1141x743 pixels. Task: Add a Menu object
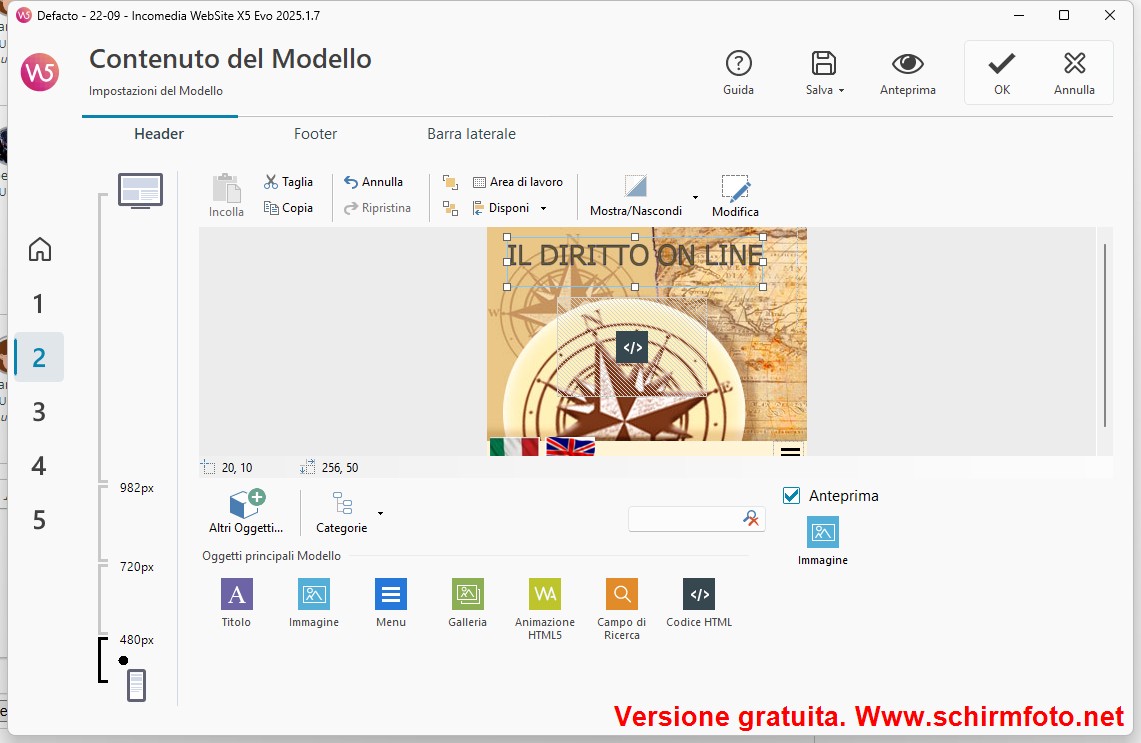[x=391, y=595]
